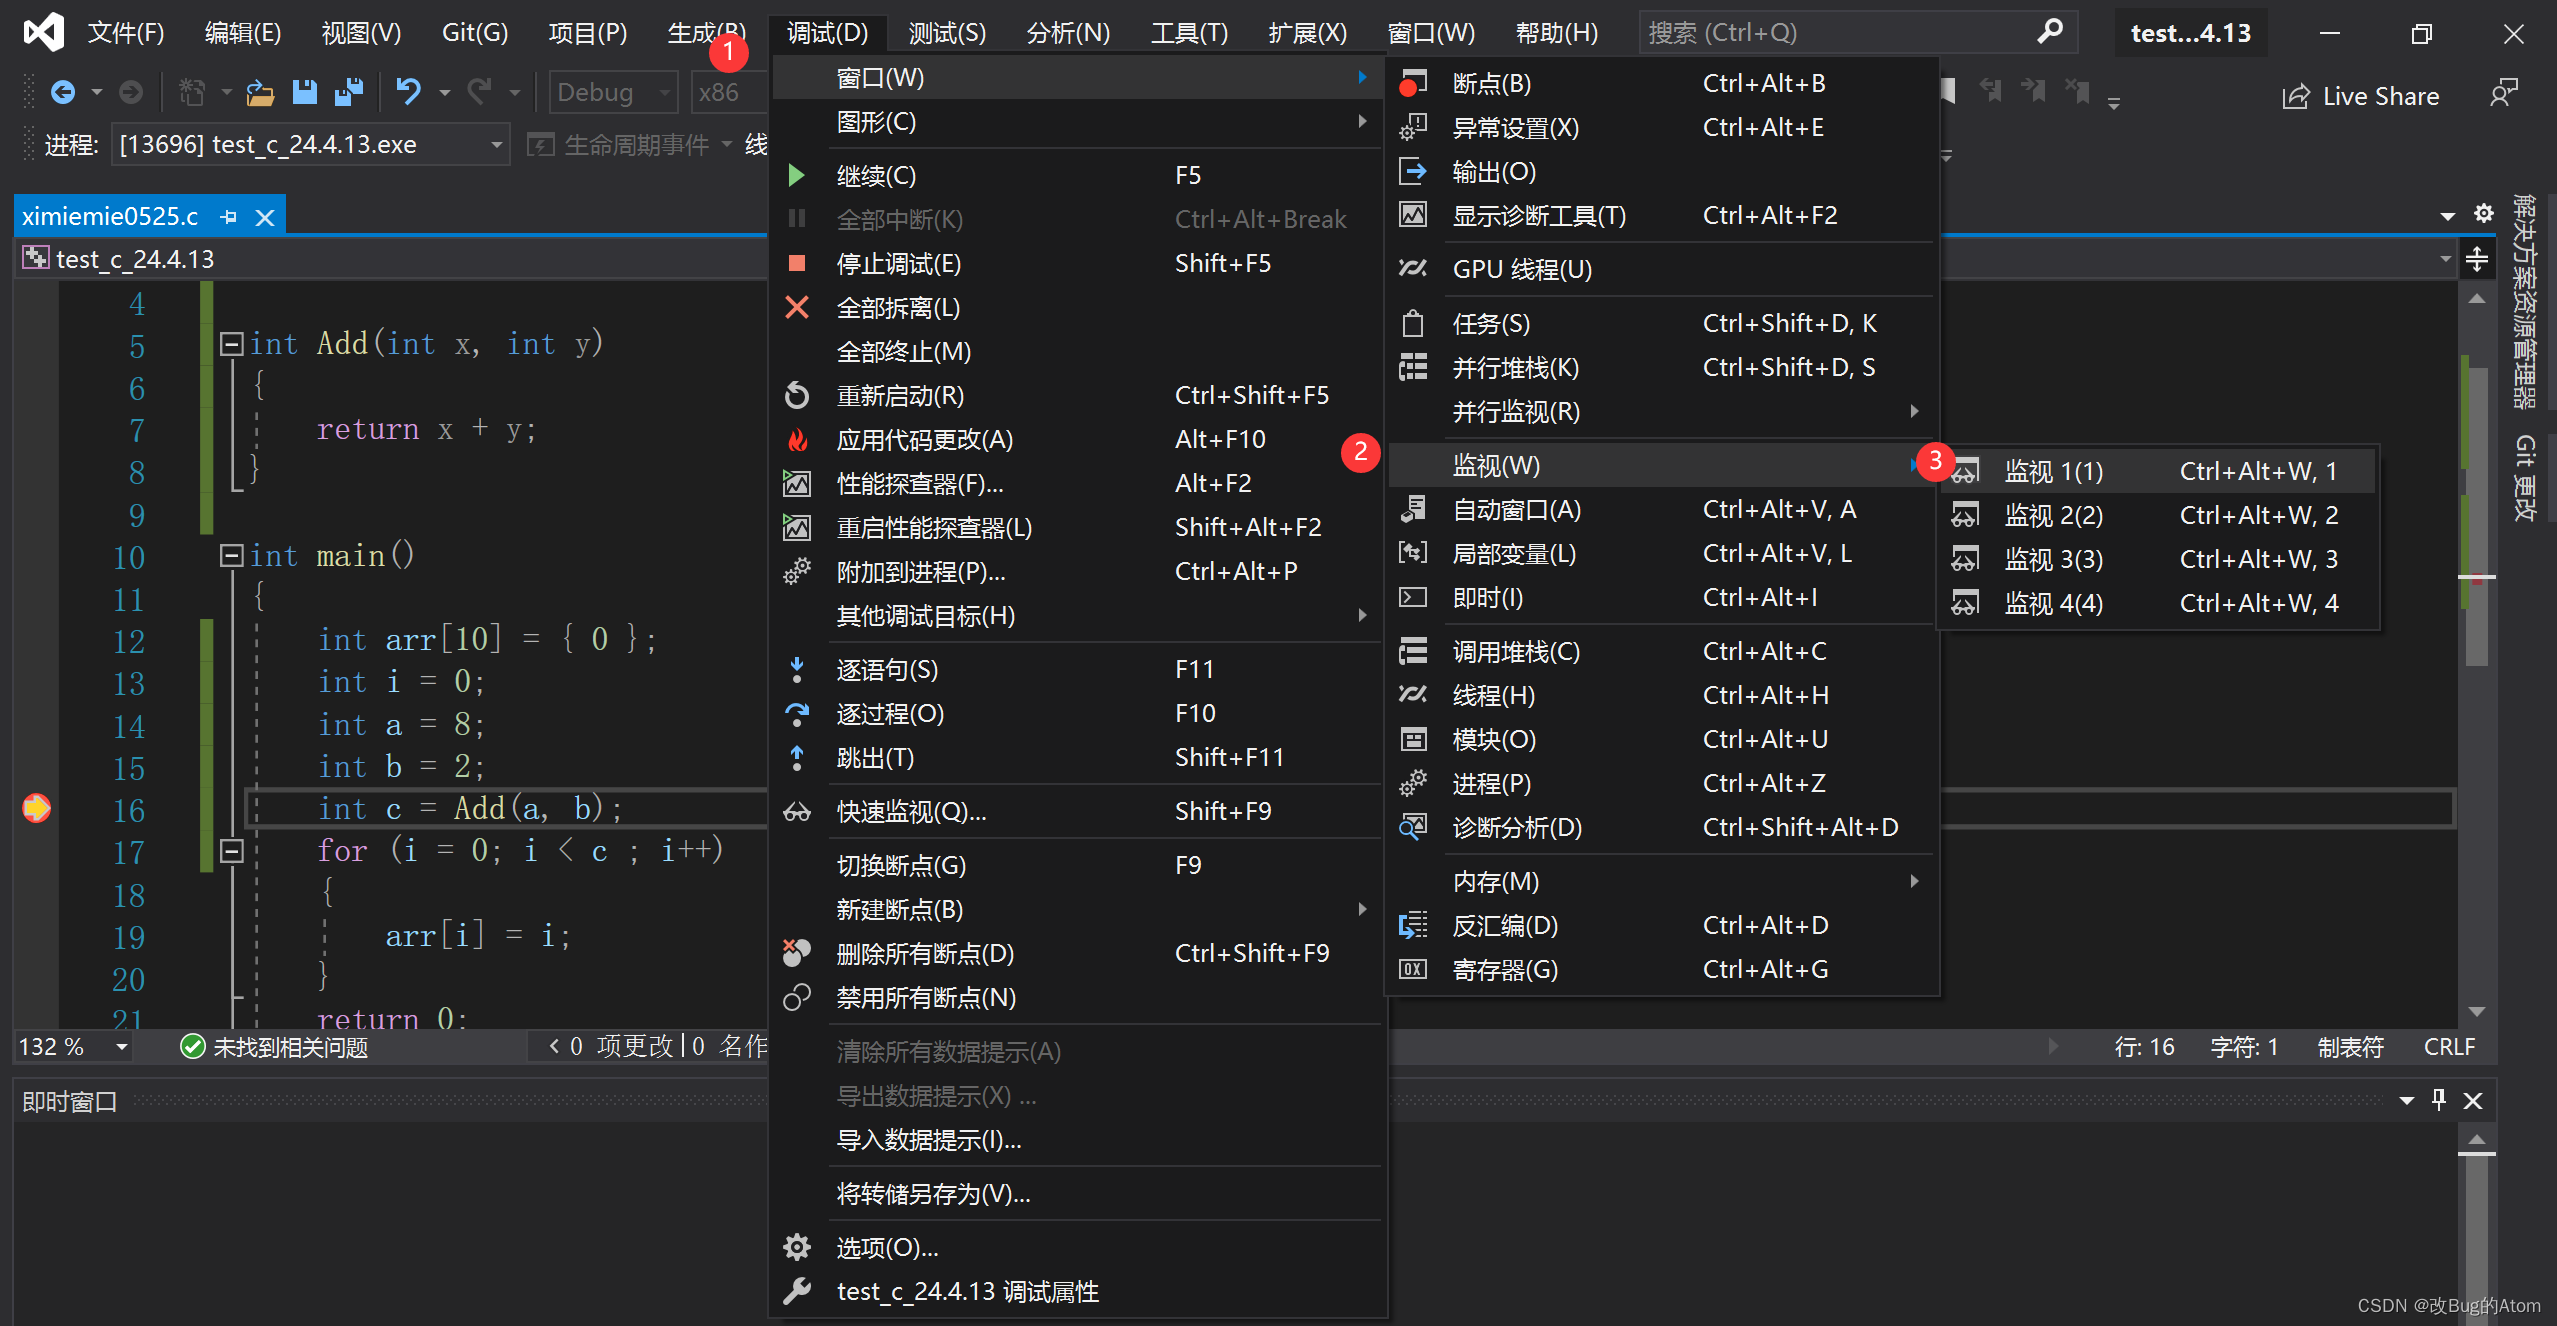Click the Save All toolbar icon

tap(348, 92)
